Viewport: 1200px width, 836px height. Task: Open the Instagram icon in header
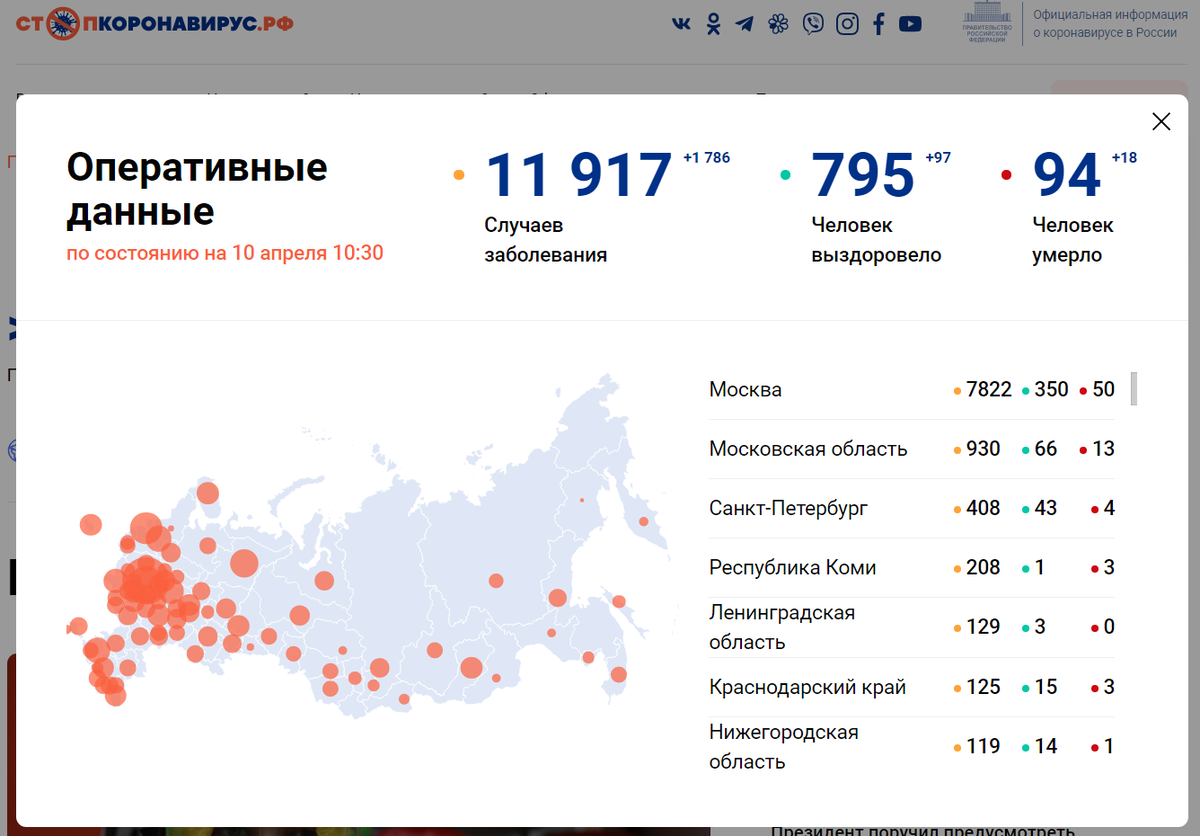[x=847, y=24]
